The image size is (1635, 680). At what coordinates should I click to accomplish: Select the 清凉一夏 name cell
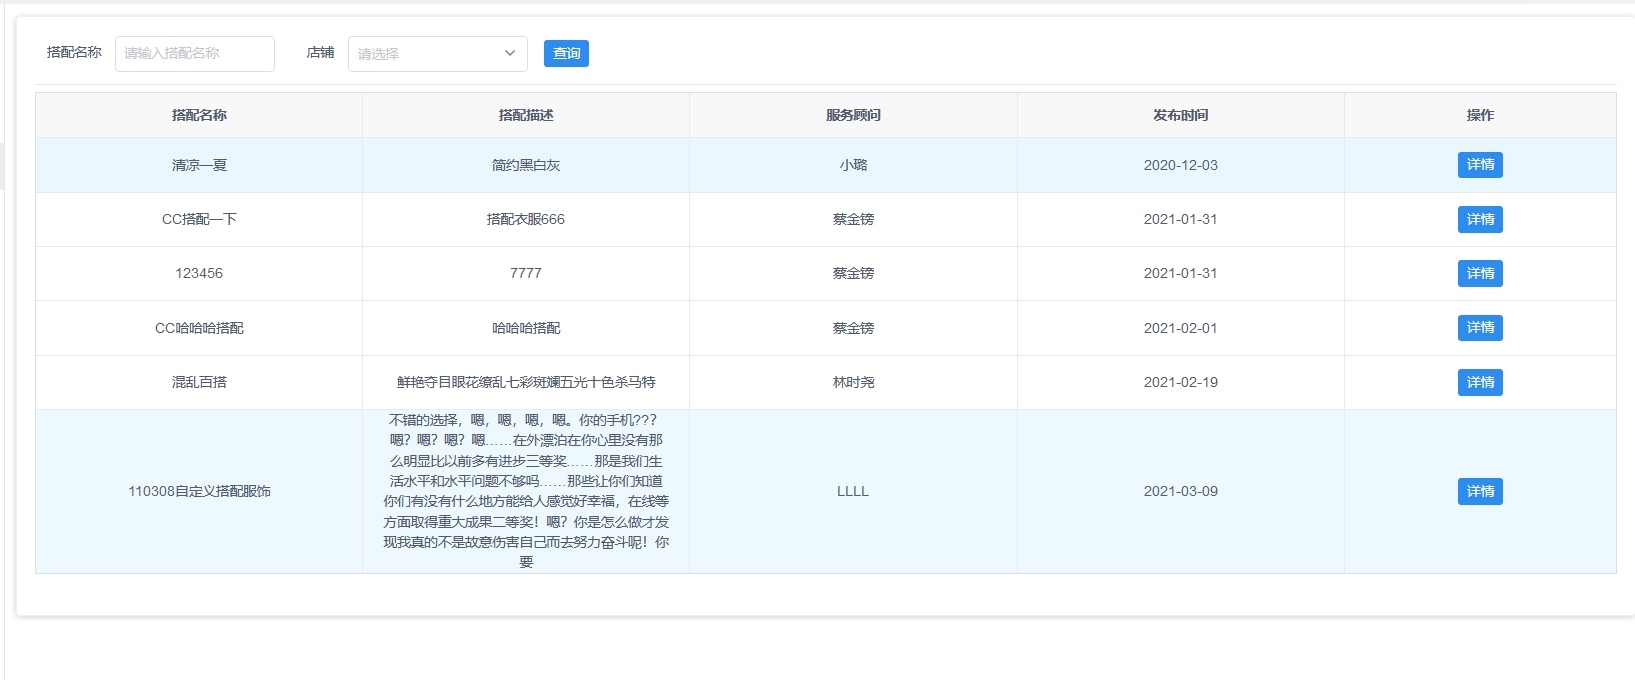(199, 165)
